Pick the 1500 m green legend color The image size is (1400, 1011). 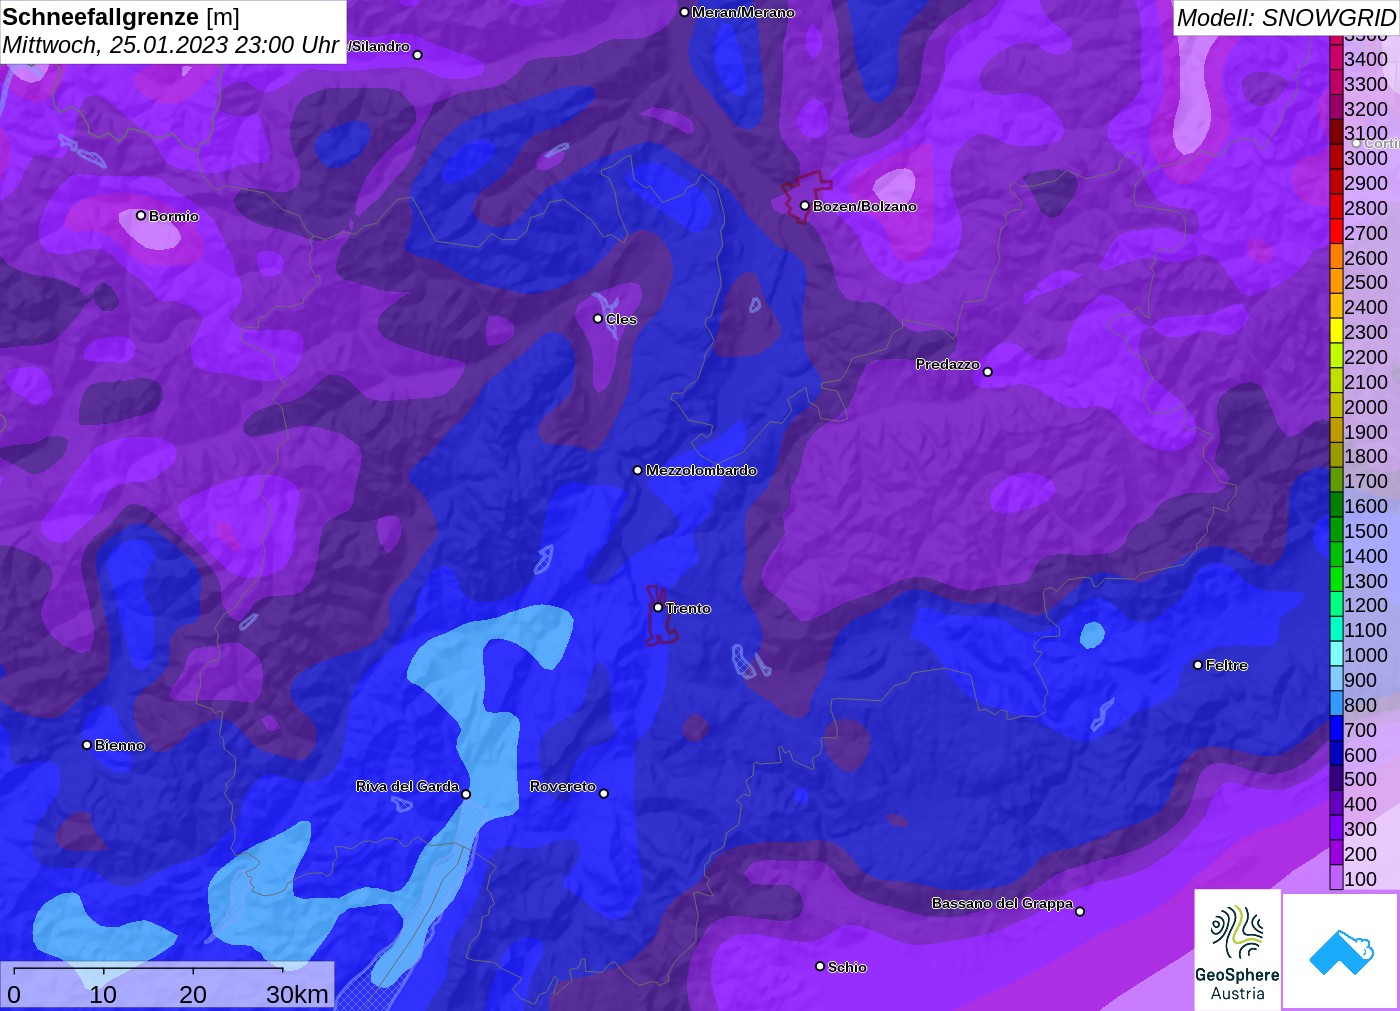point(1336,531)
